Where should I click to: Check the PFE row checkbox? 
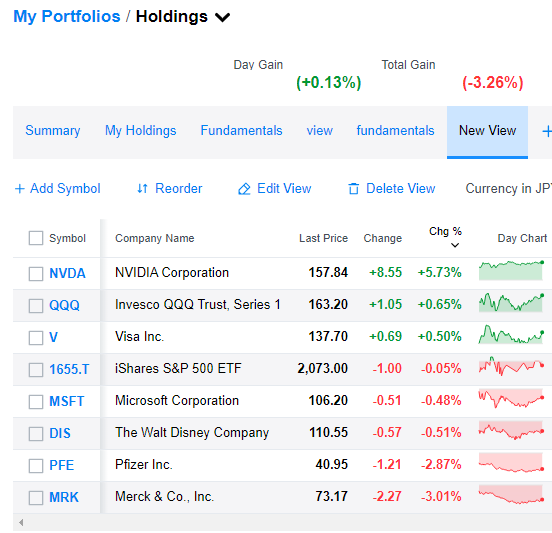tap(36, 466)
